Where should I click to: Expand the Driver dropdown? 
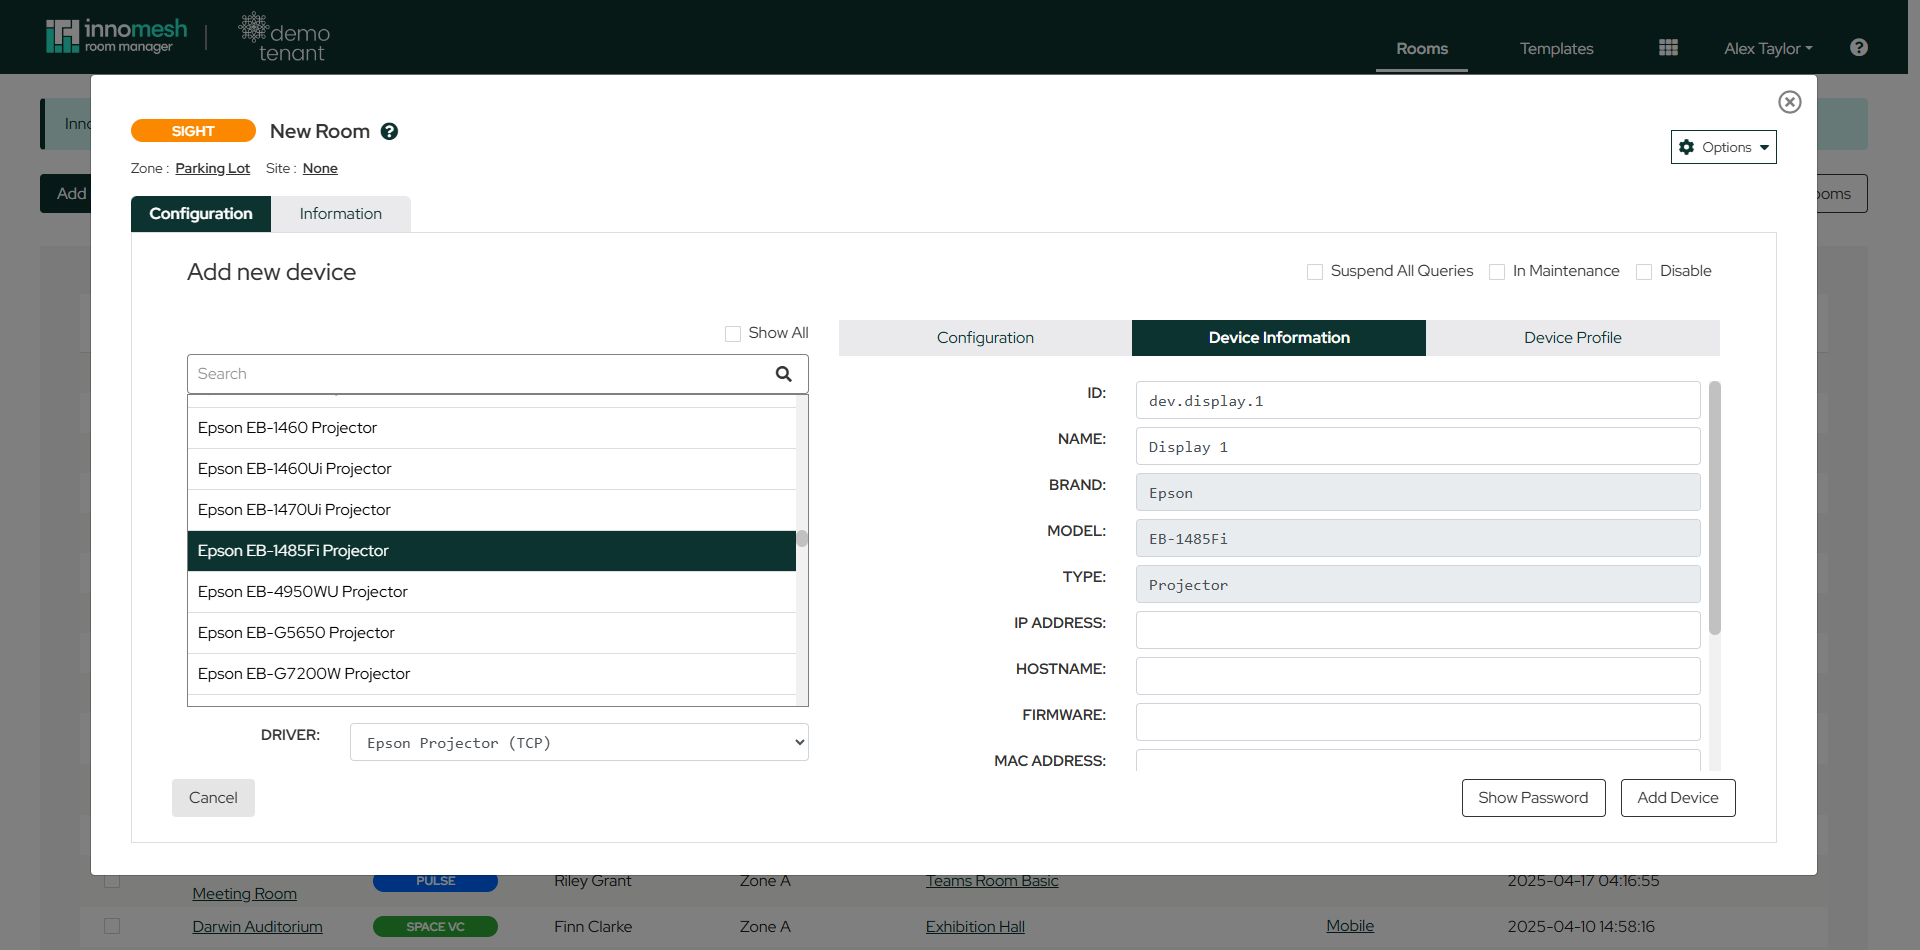pos(579,742)
